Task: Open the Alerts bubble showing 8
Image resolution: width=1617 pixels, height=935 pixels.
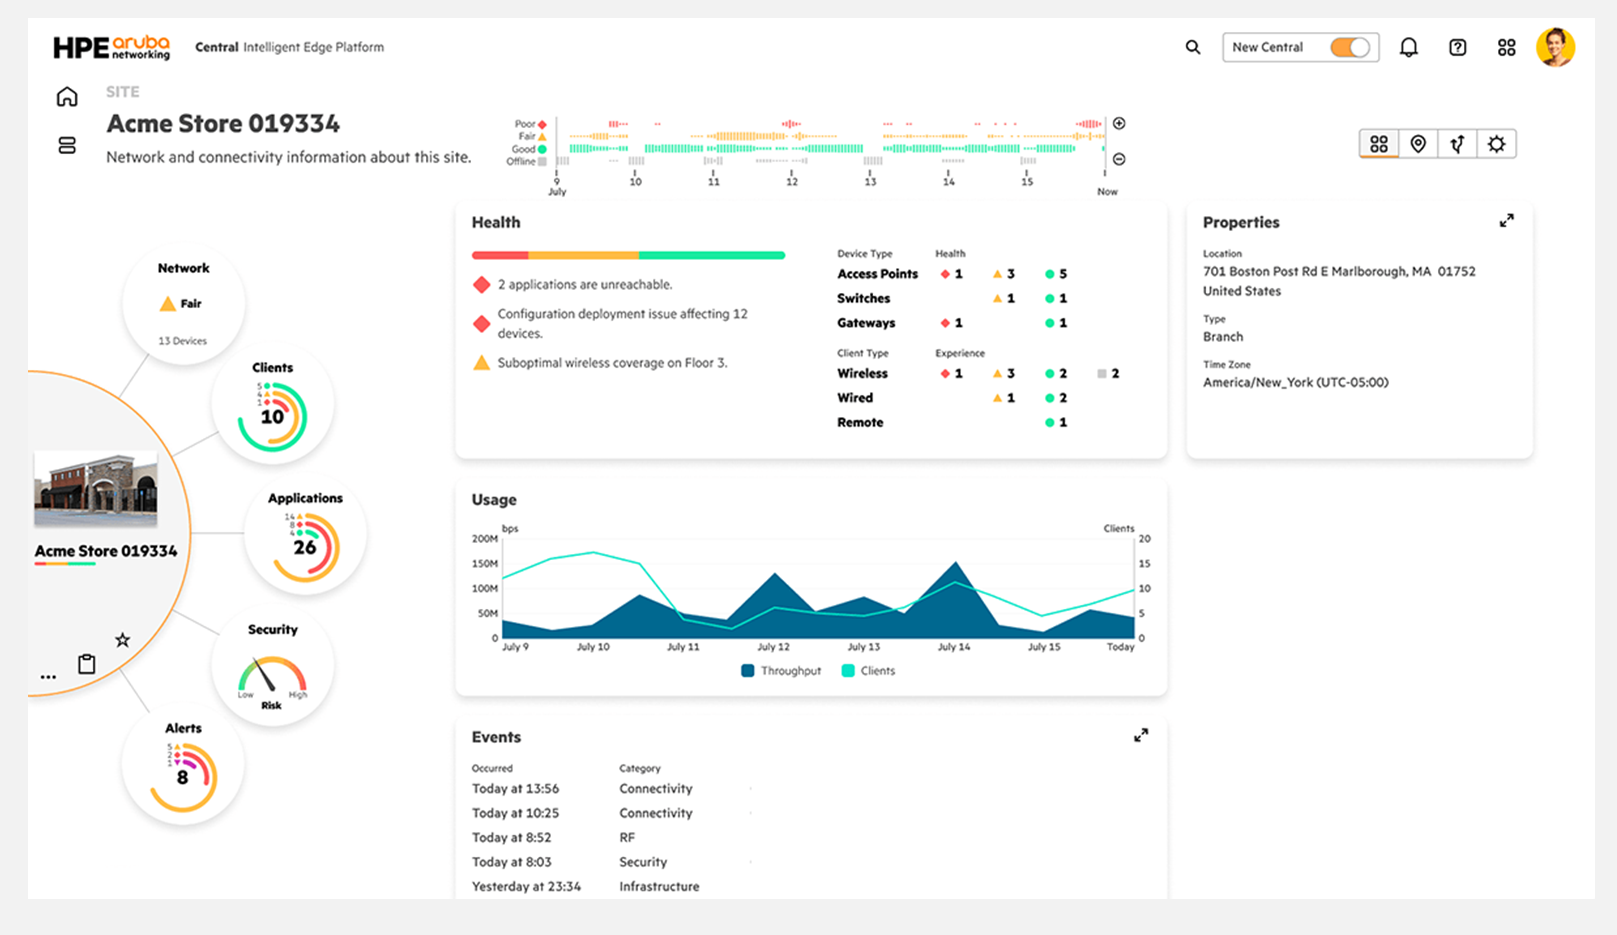Action: 183,765
